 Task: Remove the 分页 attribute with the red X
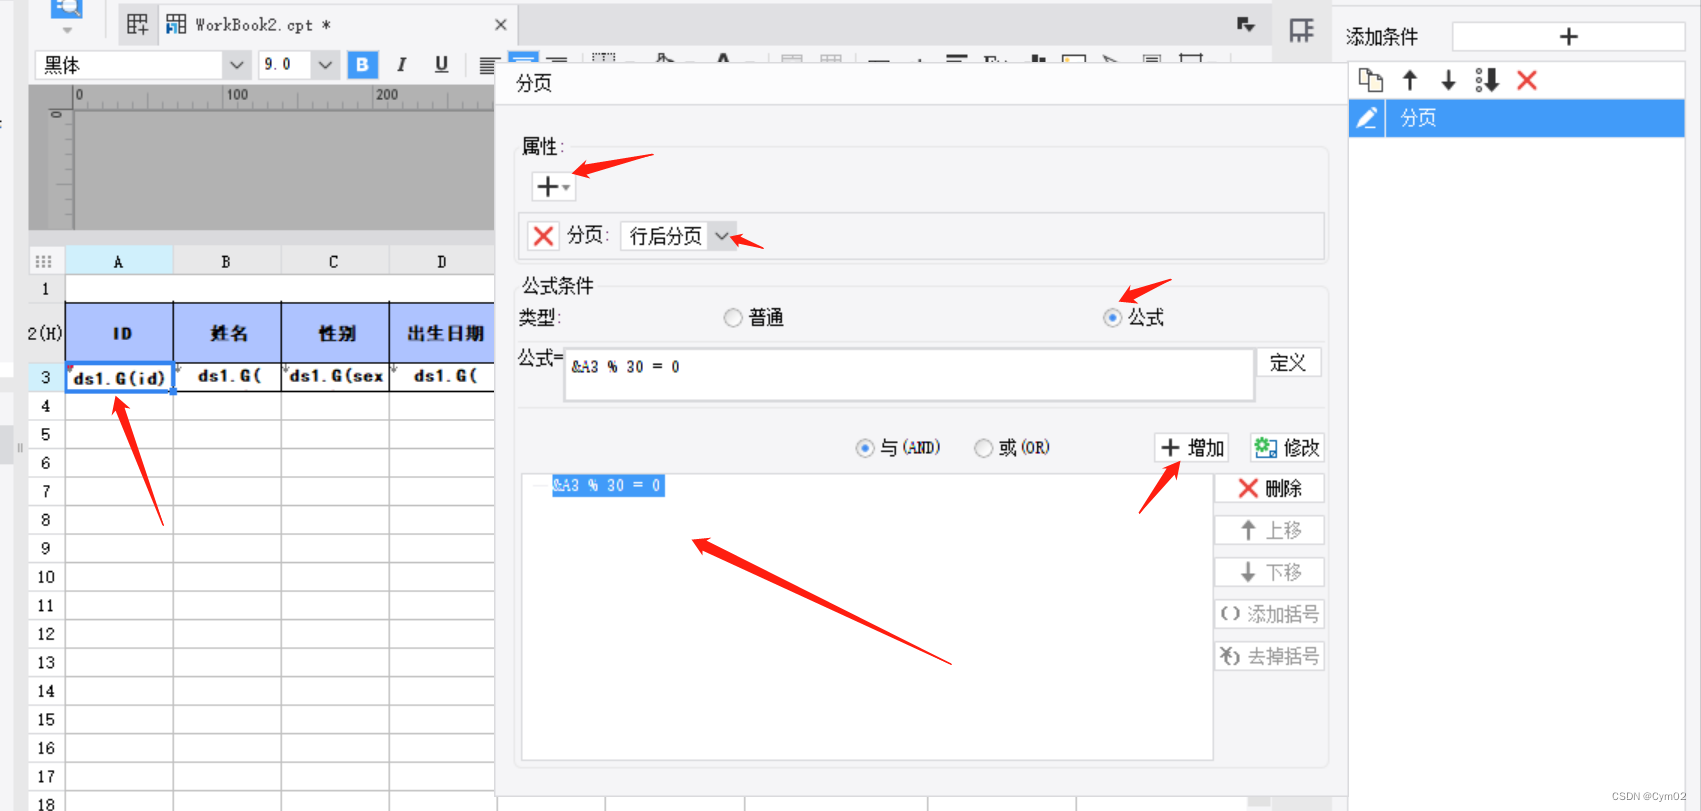[543, 236]
